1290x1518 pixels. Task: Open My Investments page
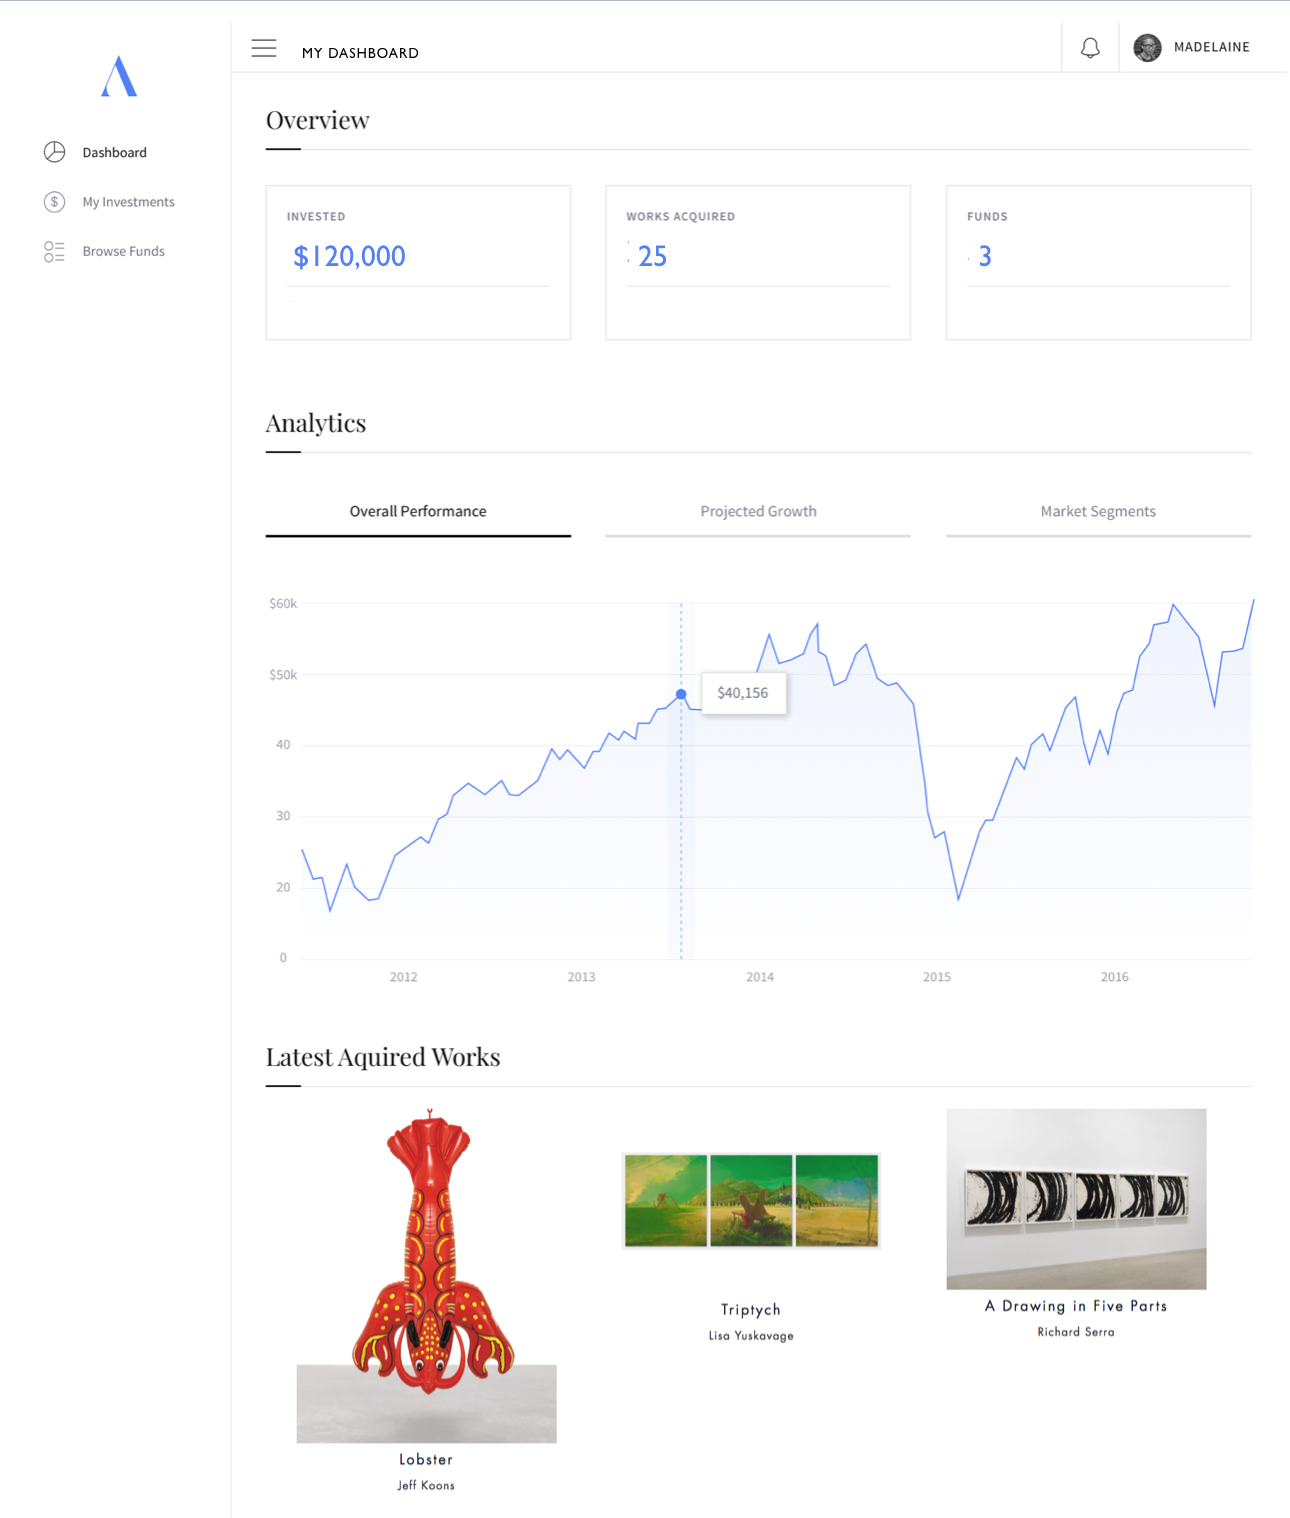point(128,202)
